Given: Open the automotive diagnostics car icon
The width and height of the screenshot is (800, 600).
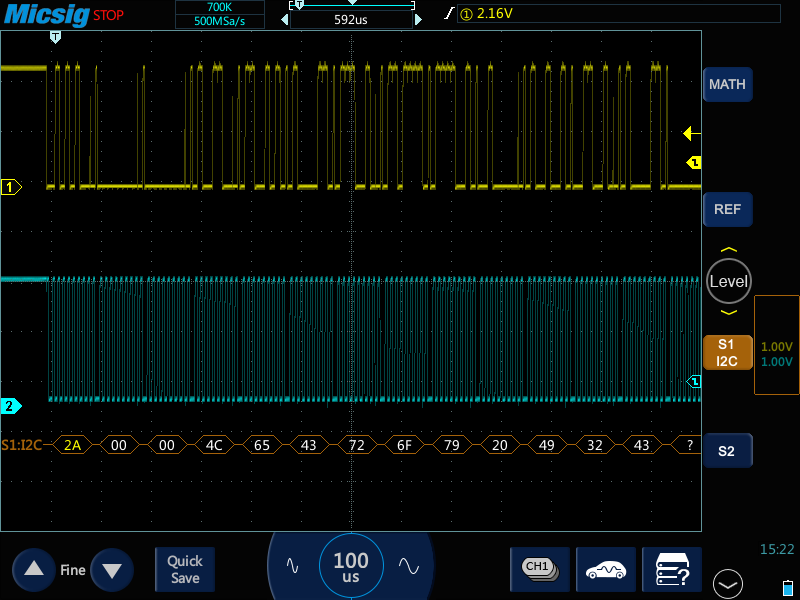Looking at the screenshot, I should pyautogui.click(x=606, y=569).
